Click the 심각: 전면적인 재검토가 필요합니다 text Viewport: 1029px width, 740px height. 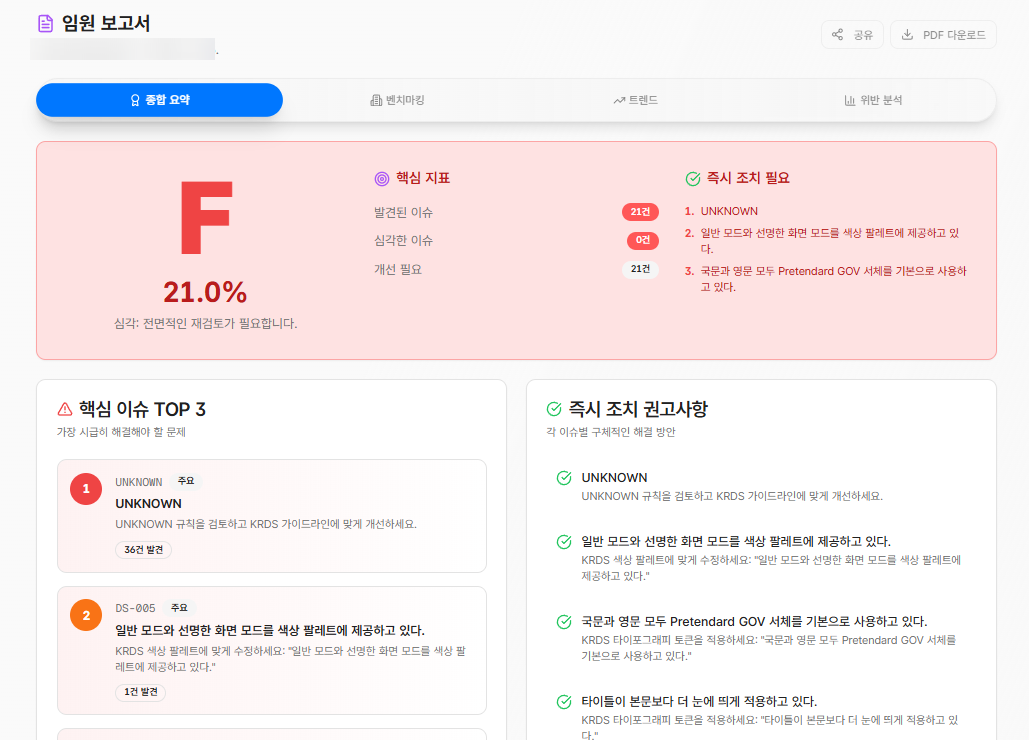click(205, 323)
